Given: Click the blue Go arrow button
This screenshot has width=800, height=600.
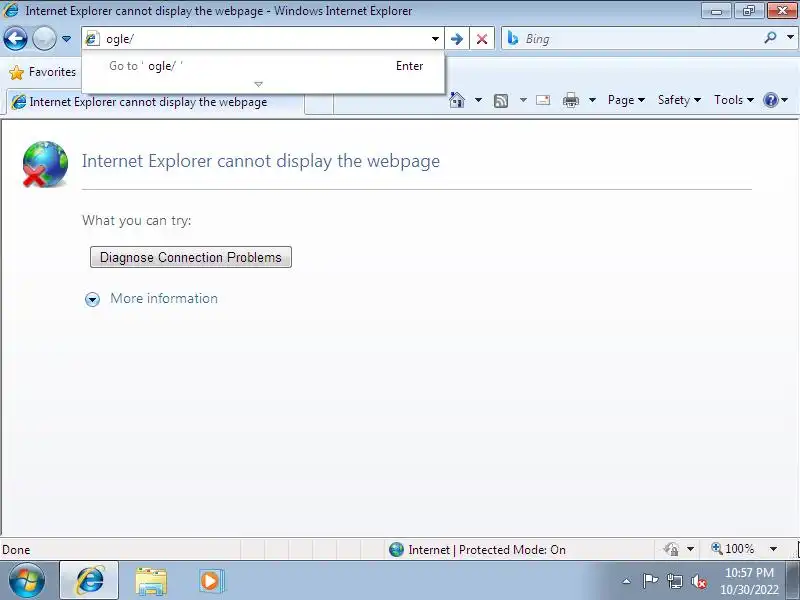Looking at the screenshot, I should point(457,39).
